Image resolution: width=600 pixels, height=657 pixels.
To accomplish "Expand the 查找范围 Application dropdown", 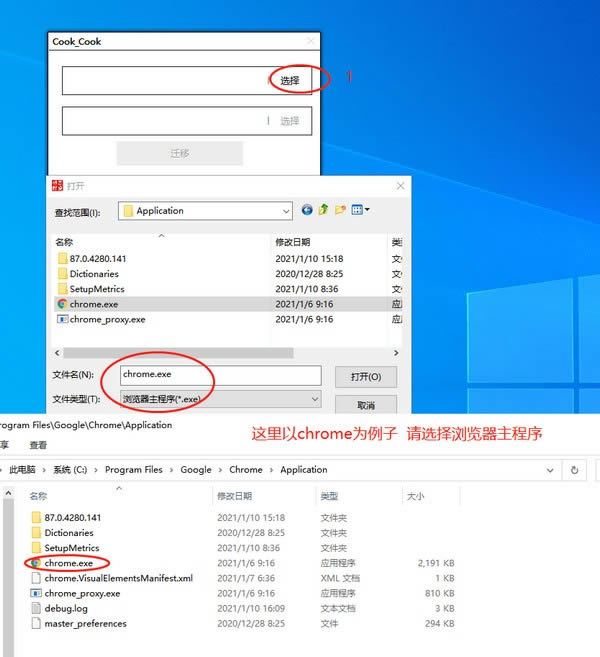I will (285, 211).
